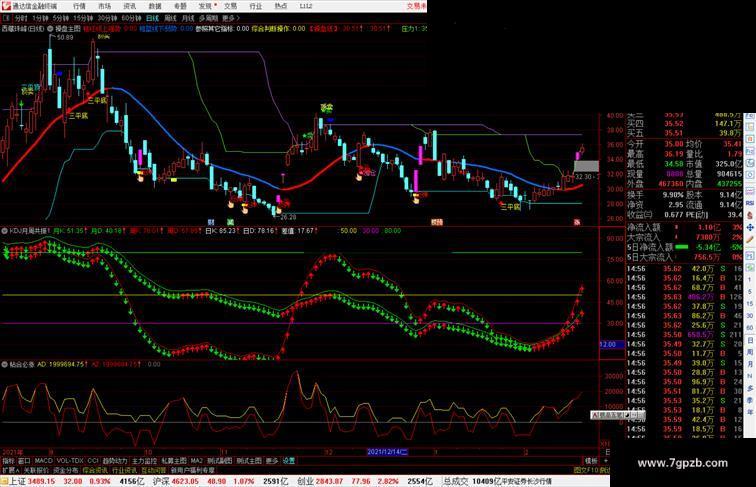Open the 模板 template button

(x=591, y=461)
